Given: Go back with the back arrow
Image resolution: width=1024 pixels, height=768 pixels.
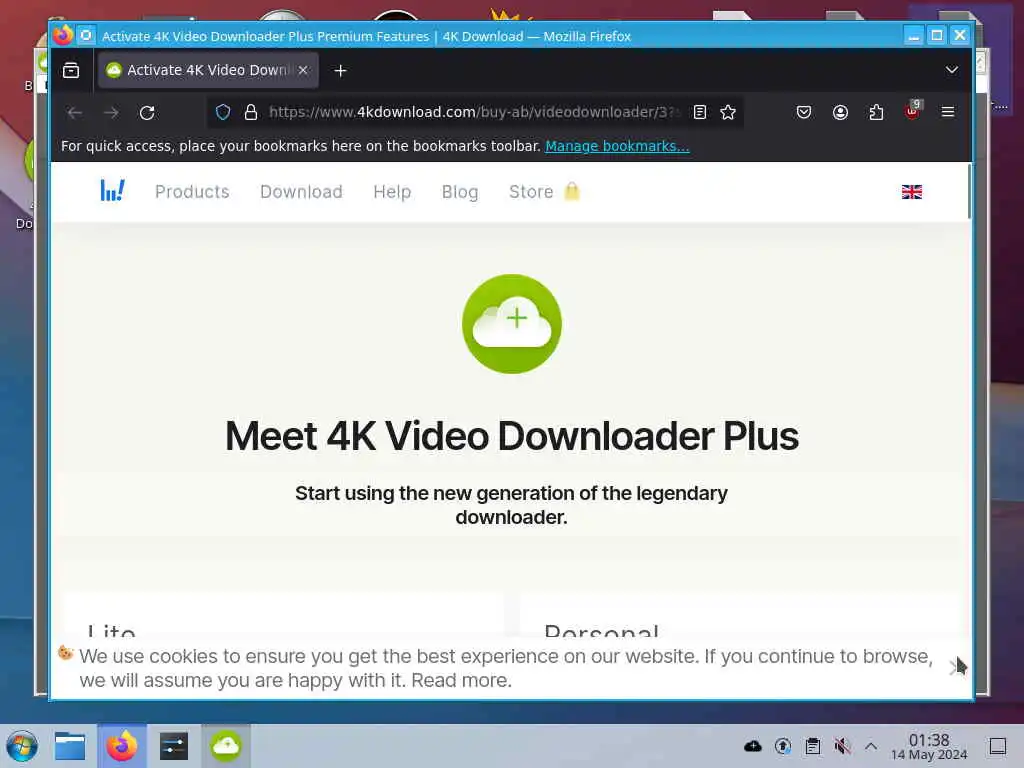Looking at the screenshot, I should pyautogui.click(x=74, y=112).
